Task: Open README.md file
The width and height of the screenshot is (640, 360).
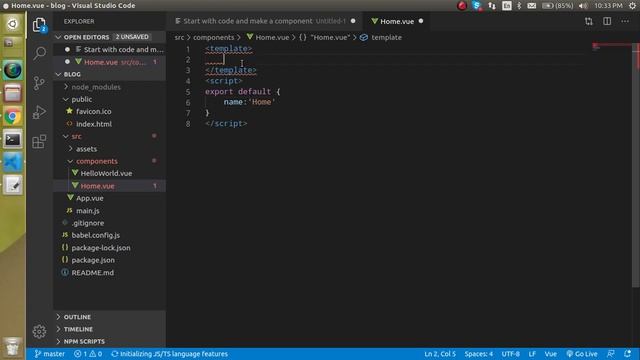Action: coord(109,273)
